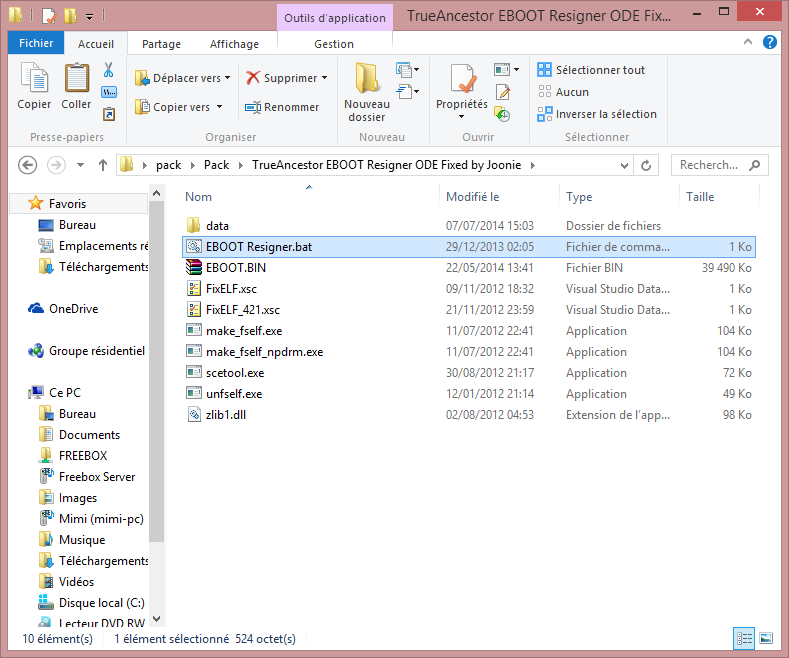The image size is (789, 658).
Task: Click the Pack breadcrumb in address bar
Action: pos(216,165)
